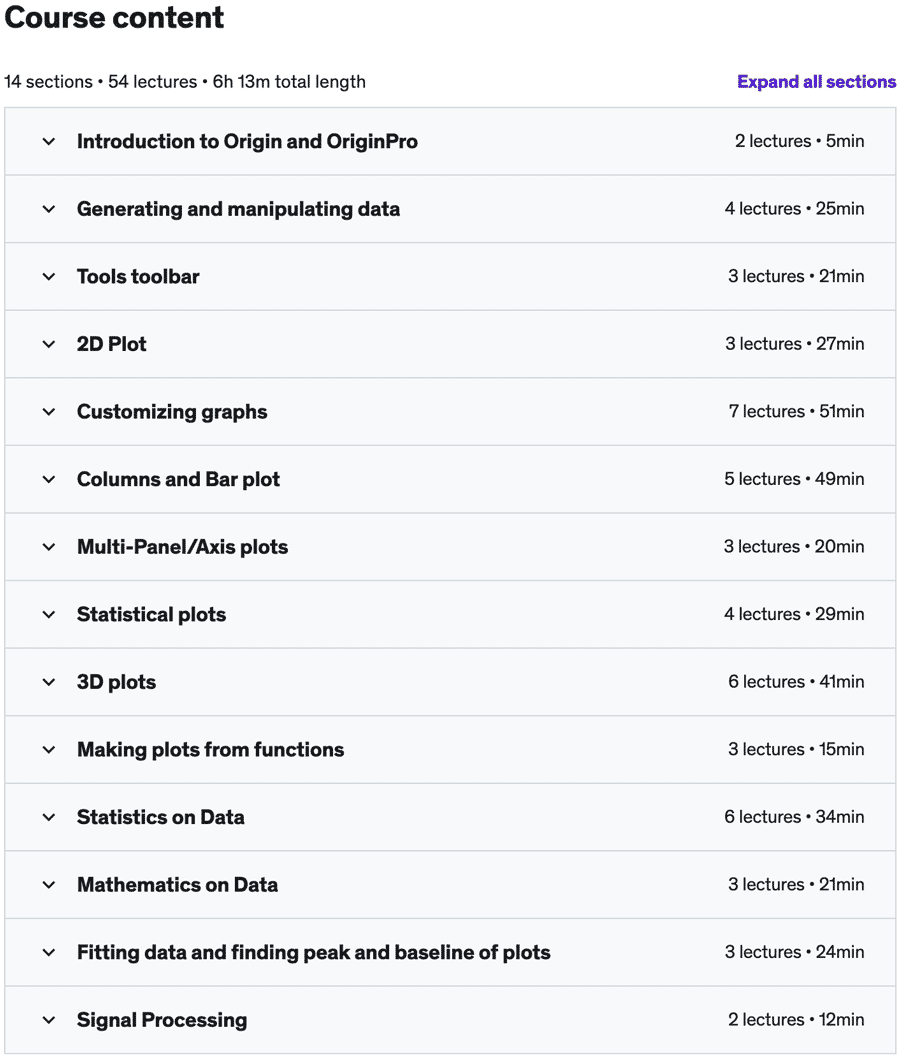Click the 7 lectures • 51min label
900x1059 pixels.
click(x=796, y=412)
